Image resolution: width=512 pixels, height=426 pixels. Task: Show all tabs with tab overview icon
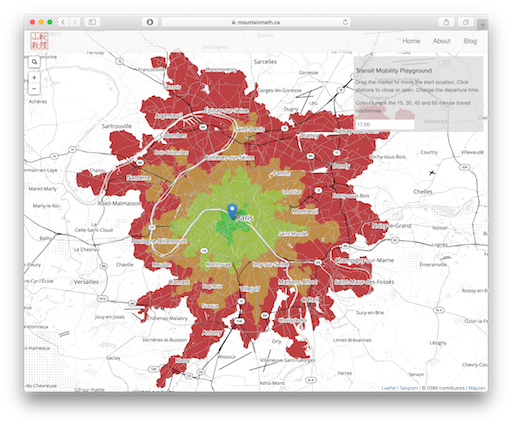[x=465, y=22]
